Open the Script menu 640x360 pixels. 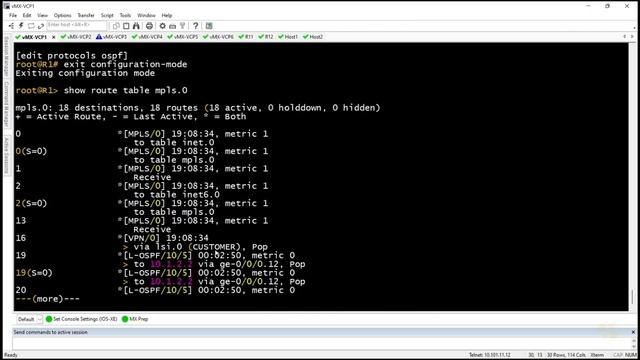[107, 15]
